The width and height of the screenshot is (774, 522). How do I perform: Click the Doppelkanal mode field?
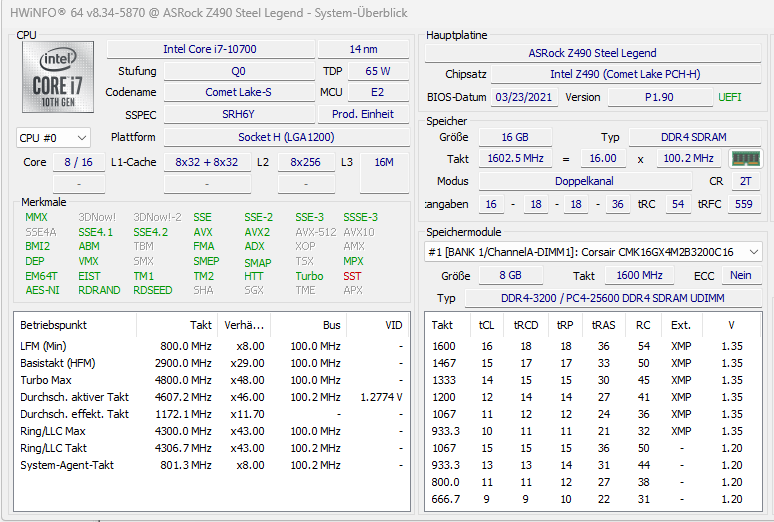(x=584, y=181)
